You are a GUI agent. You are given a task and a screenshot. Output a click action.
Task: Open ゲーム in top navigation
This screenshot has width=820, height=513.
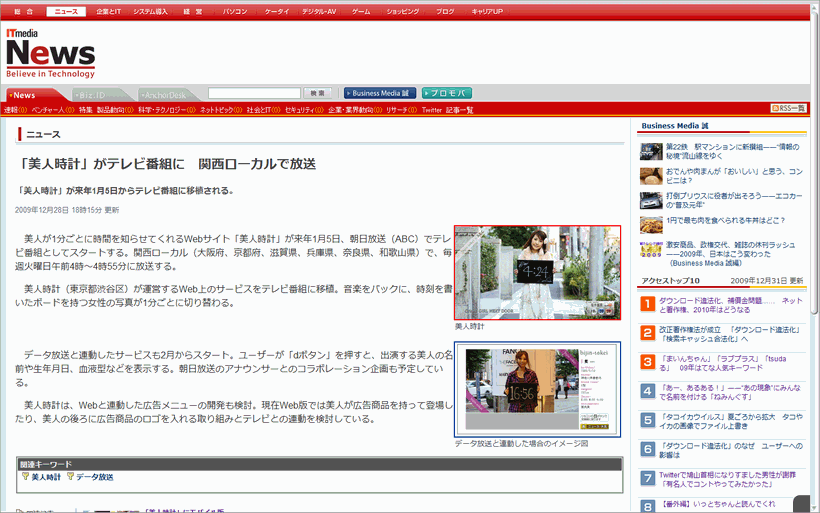coord(361,12)
